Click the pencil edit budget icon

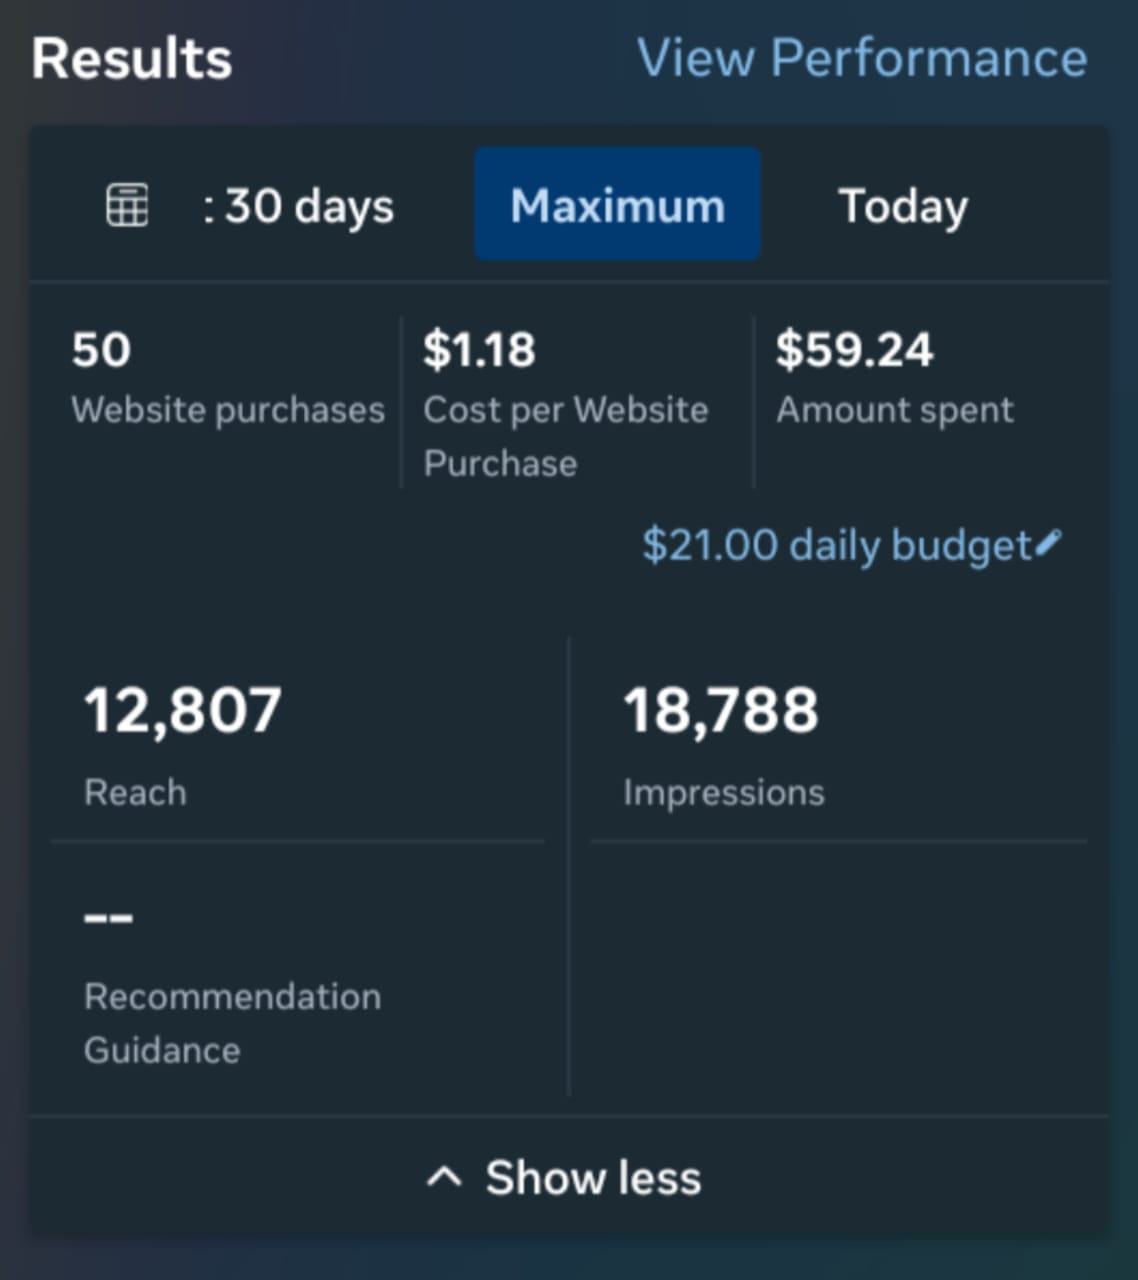pos(1048,542)
